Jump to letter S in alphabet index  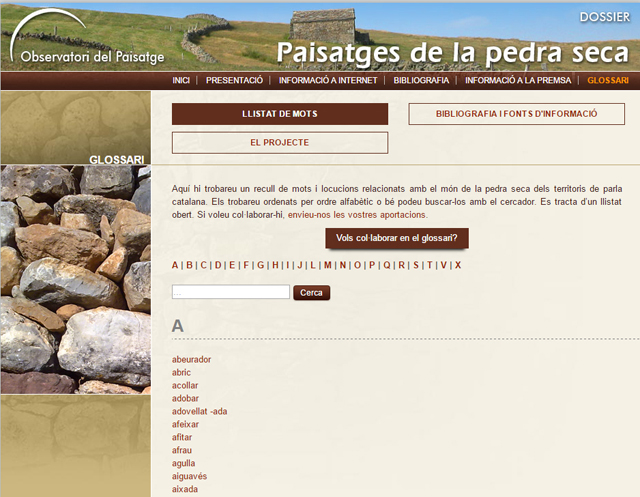point(416,265)
